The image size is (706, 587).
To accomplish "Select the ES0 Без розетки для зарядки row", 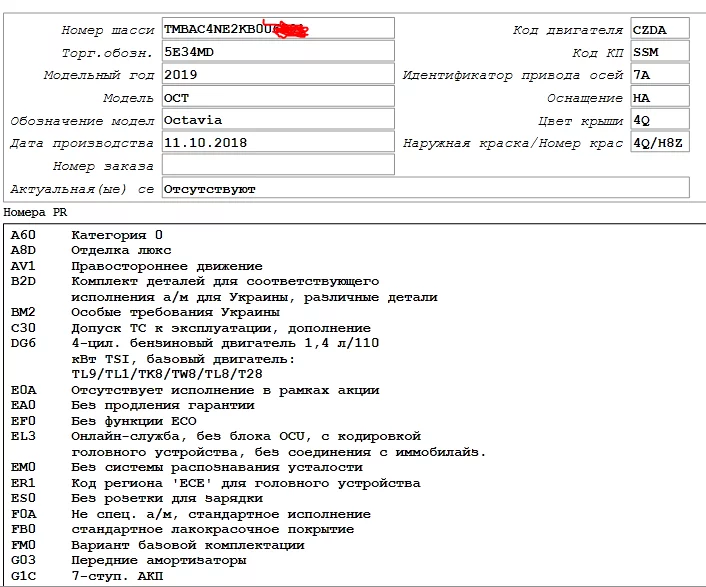I will point(136,498).
